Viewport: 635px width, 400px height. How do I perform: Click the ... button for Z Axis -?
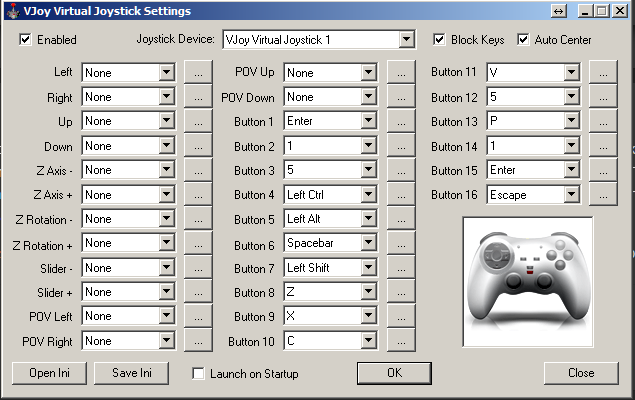[x=198, y=170]
